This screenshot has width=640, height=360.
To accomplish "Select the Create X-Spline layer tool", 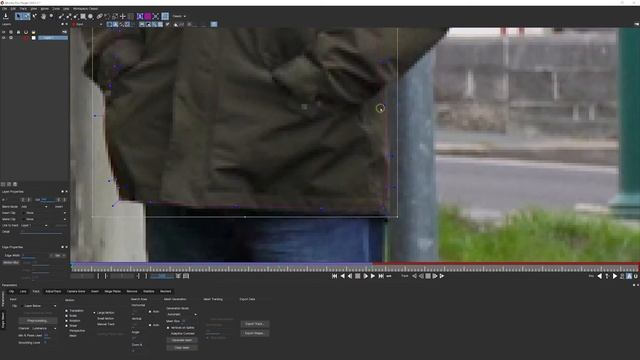I will pos(61,16).
